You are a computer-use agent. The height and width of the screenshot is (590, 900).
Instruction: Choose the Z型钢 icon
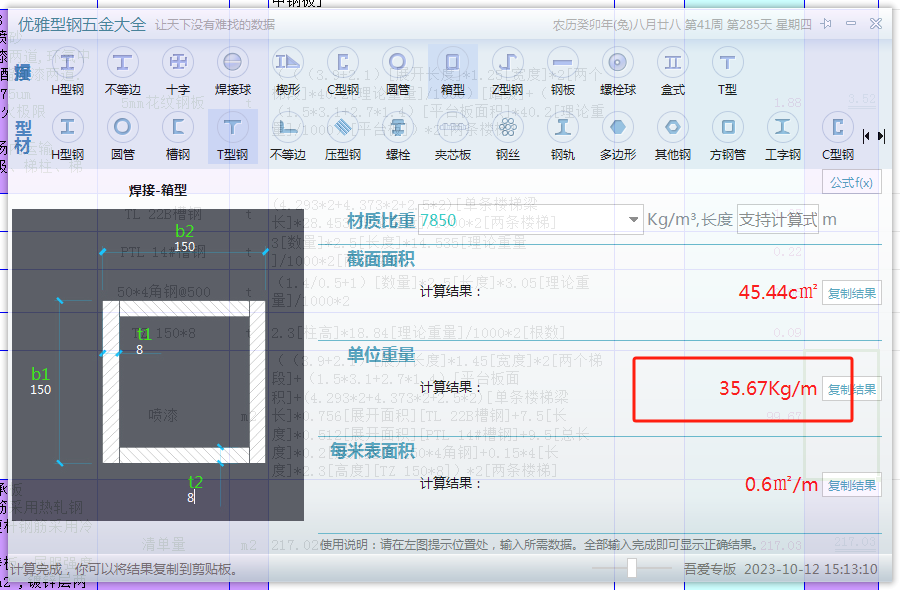pos(507,72)
